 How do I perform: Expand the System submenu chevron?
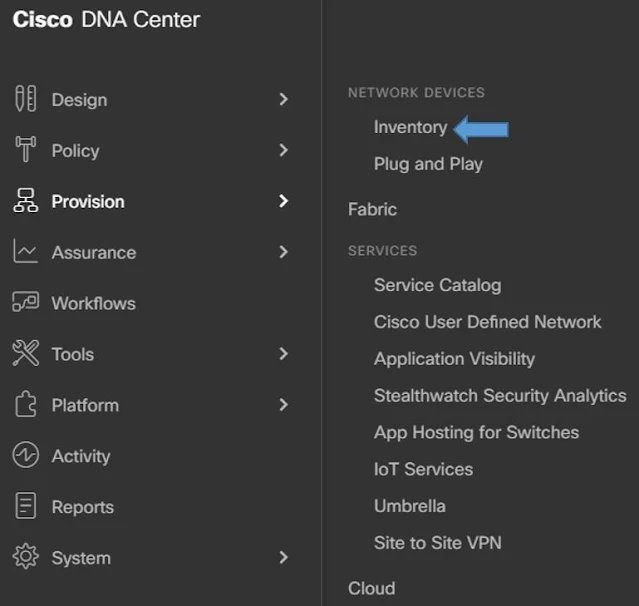click(283, 558)
